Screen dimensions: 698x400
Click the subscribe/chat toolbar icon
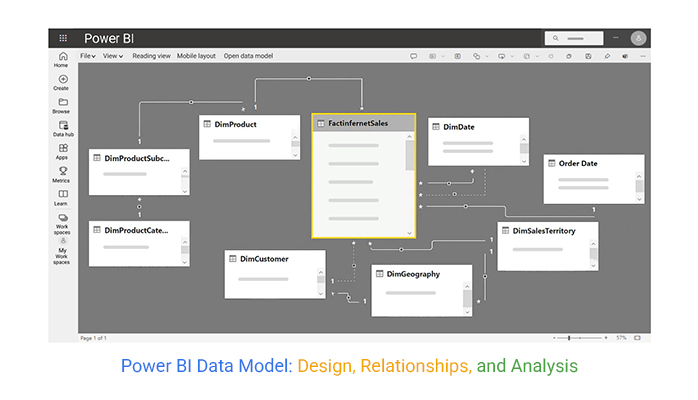pyautogui.click(x=501, y=56)
